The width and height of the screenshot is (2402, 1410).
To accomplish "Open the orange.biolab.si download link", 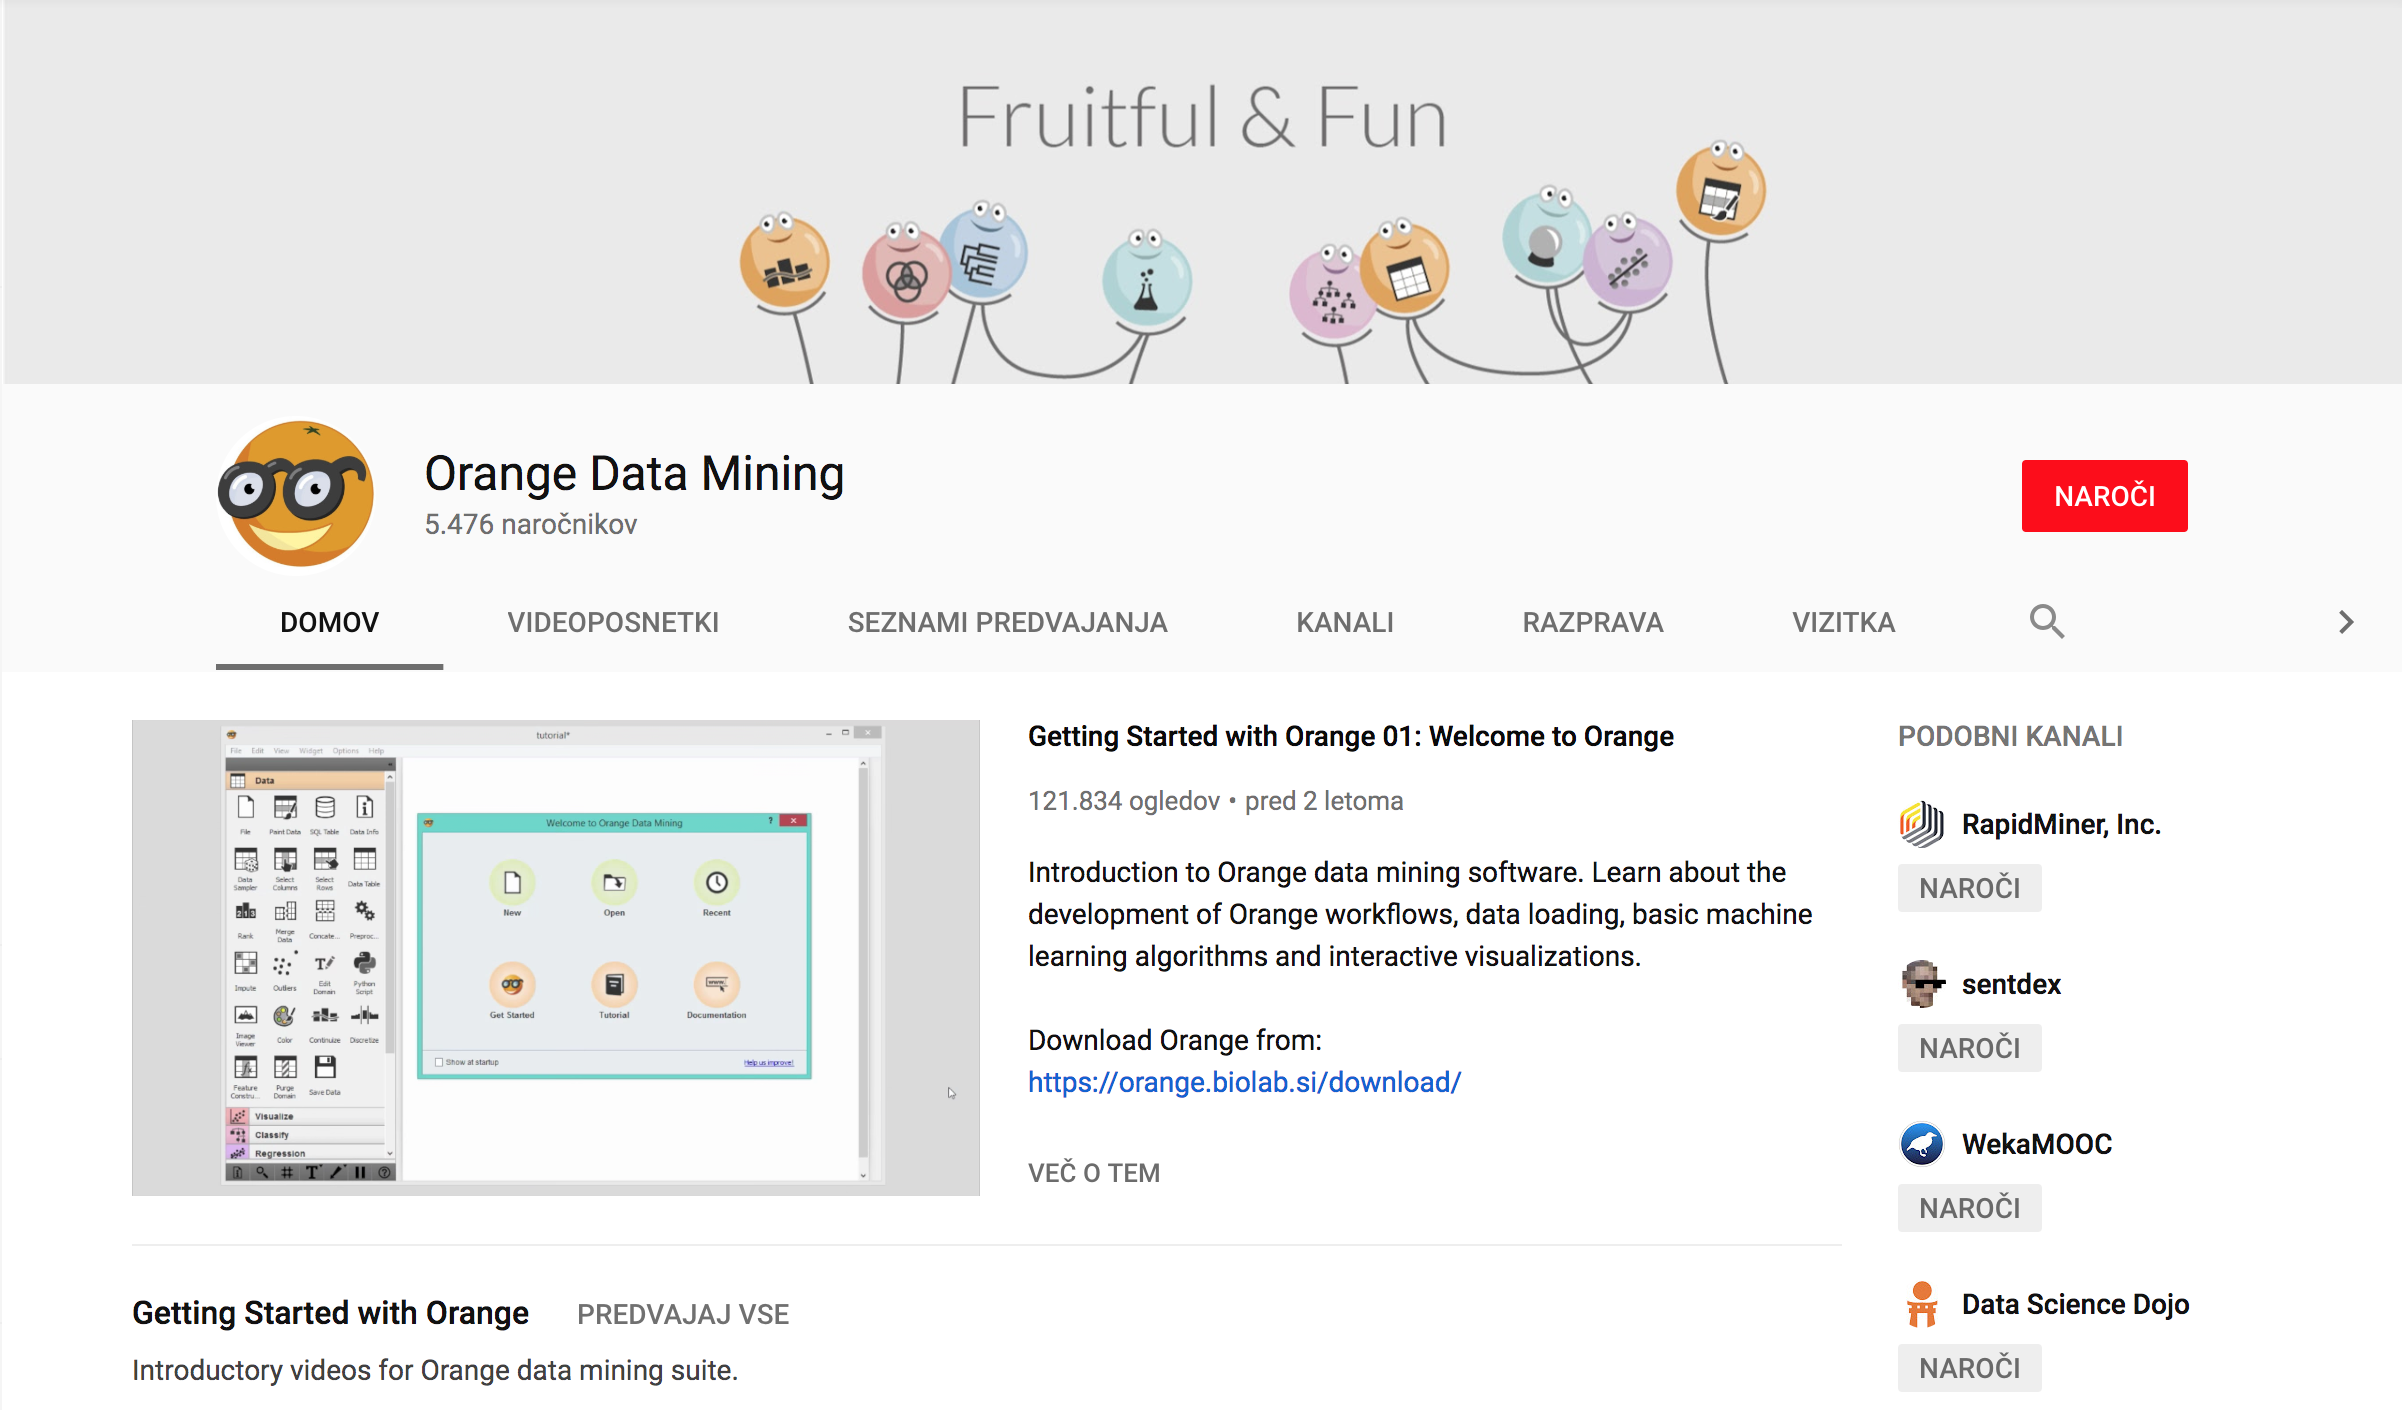I will click(x=1244, y=1082).
